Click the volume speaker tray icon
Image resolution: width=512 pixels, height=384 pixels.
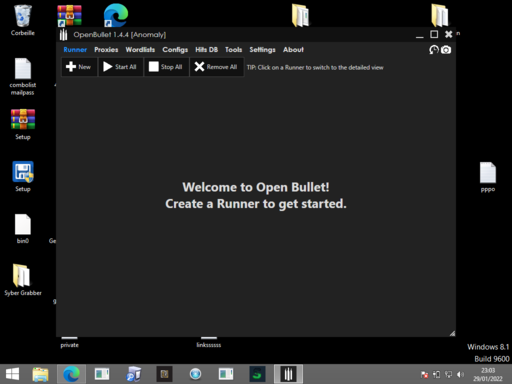tap(460, 375)
